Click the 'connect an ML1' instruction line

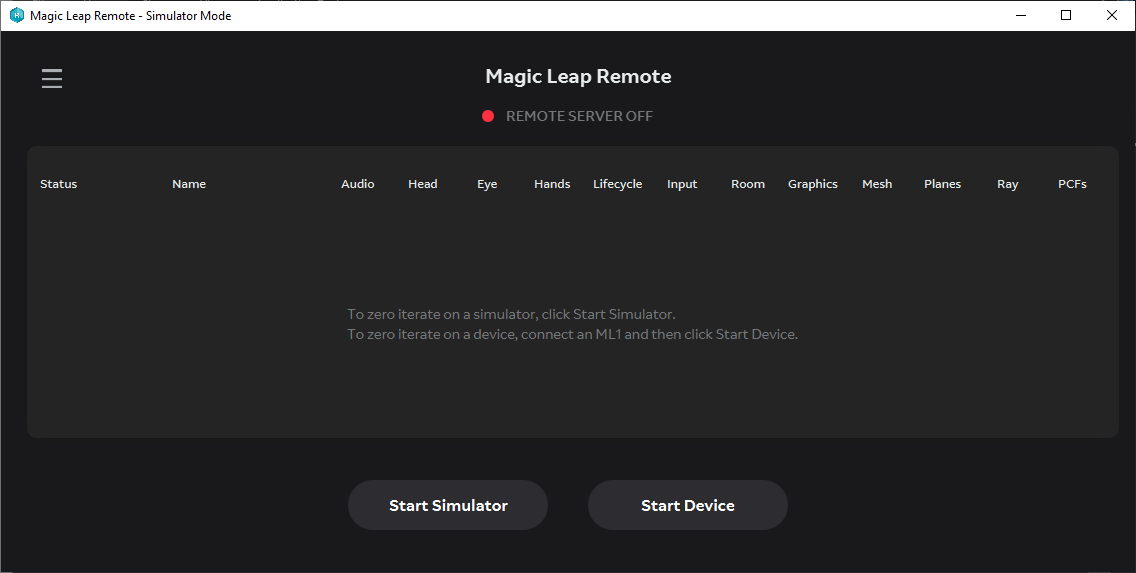point(572,335)
